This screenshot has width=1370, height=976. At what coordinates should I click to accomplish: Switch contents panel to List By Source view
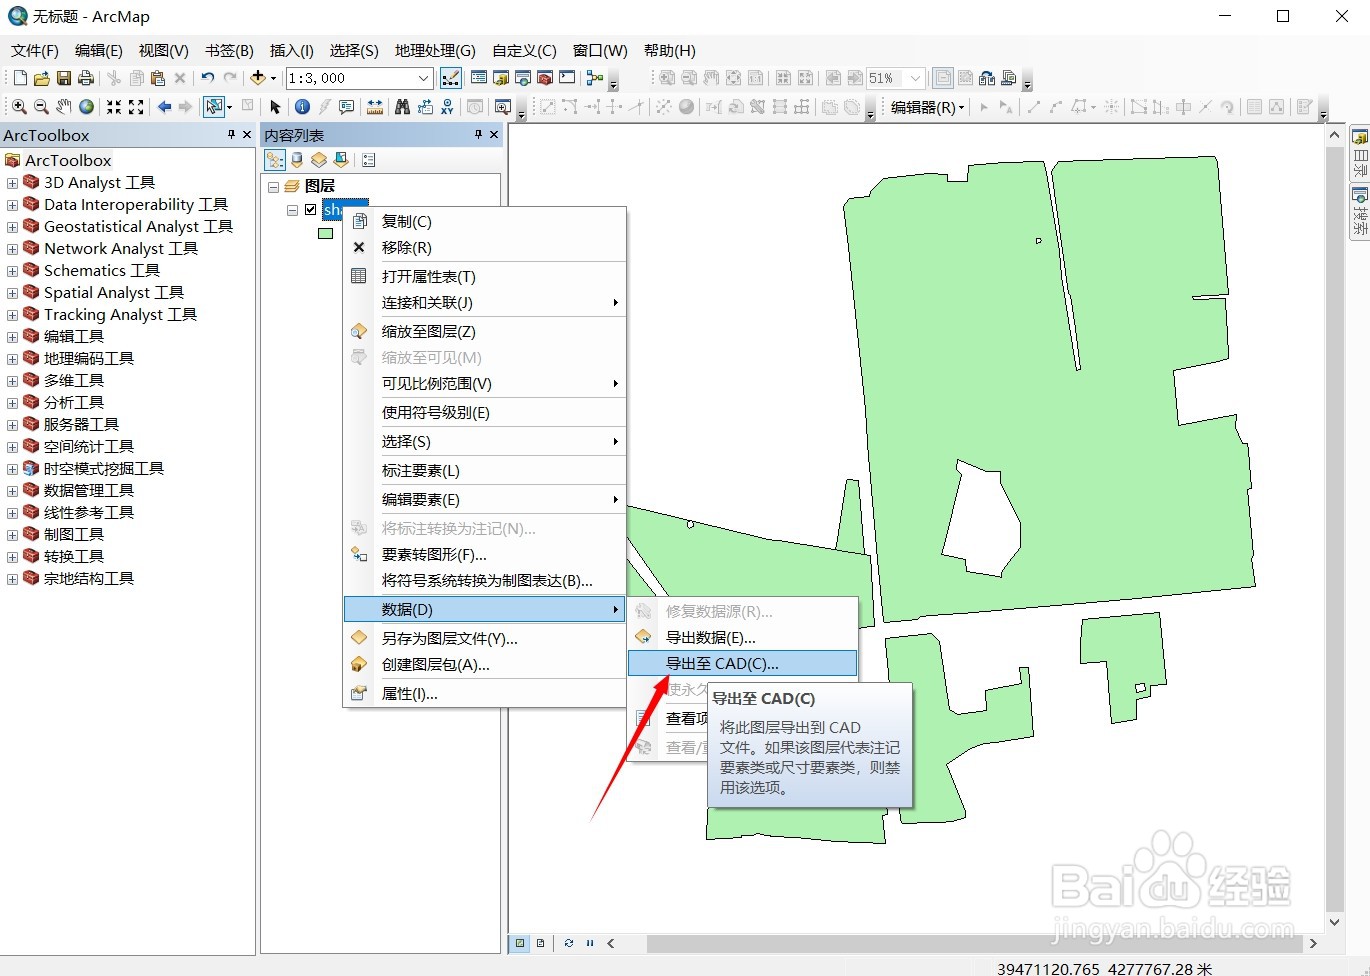[x=296, y=160]
